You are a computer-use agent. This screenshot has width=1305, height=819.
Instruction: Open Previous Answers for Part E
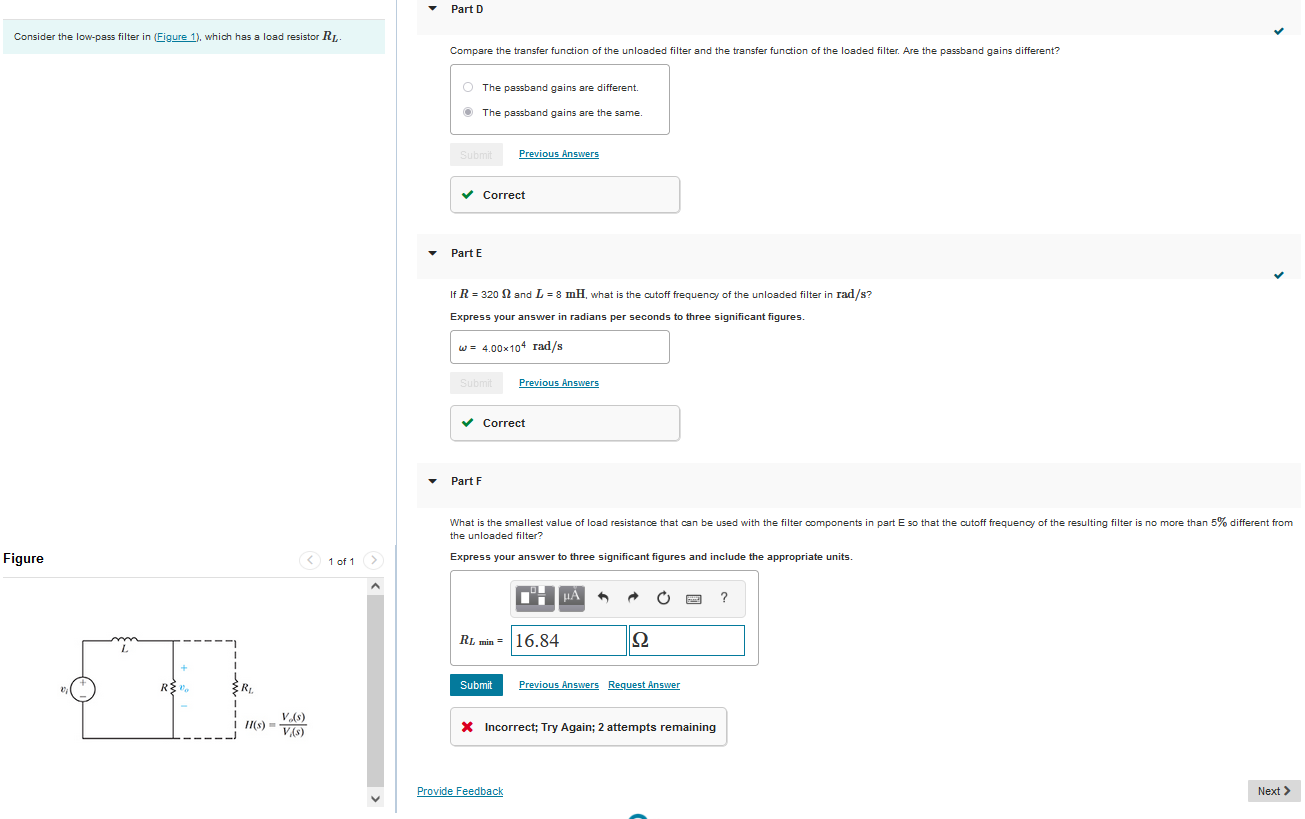tap(559, 383)
